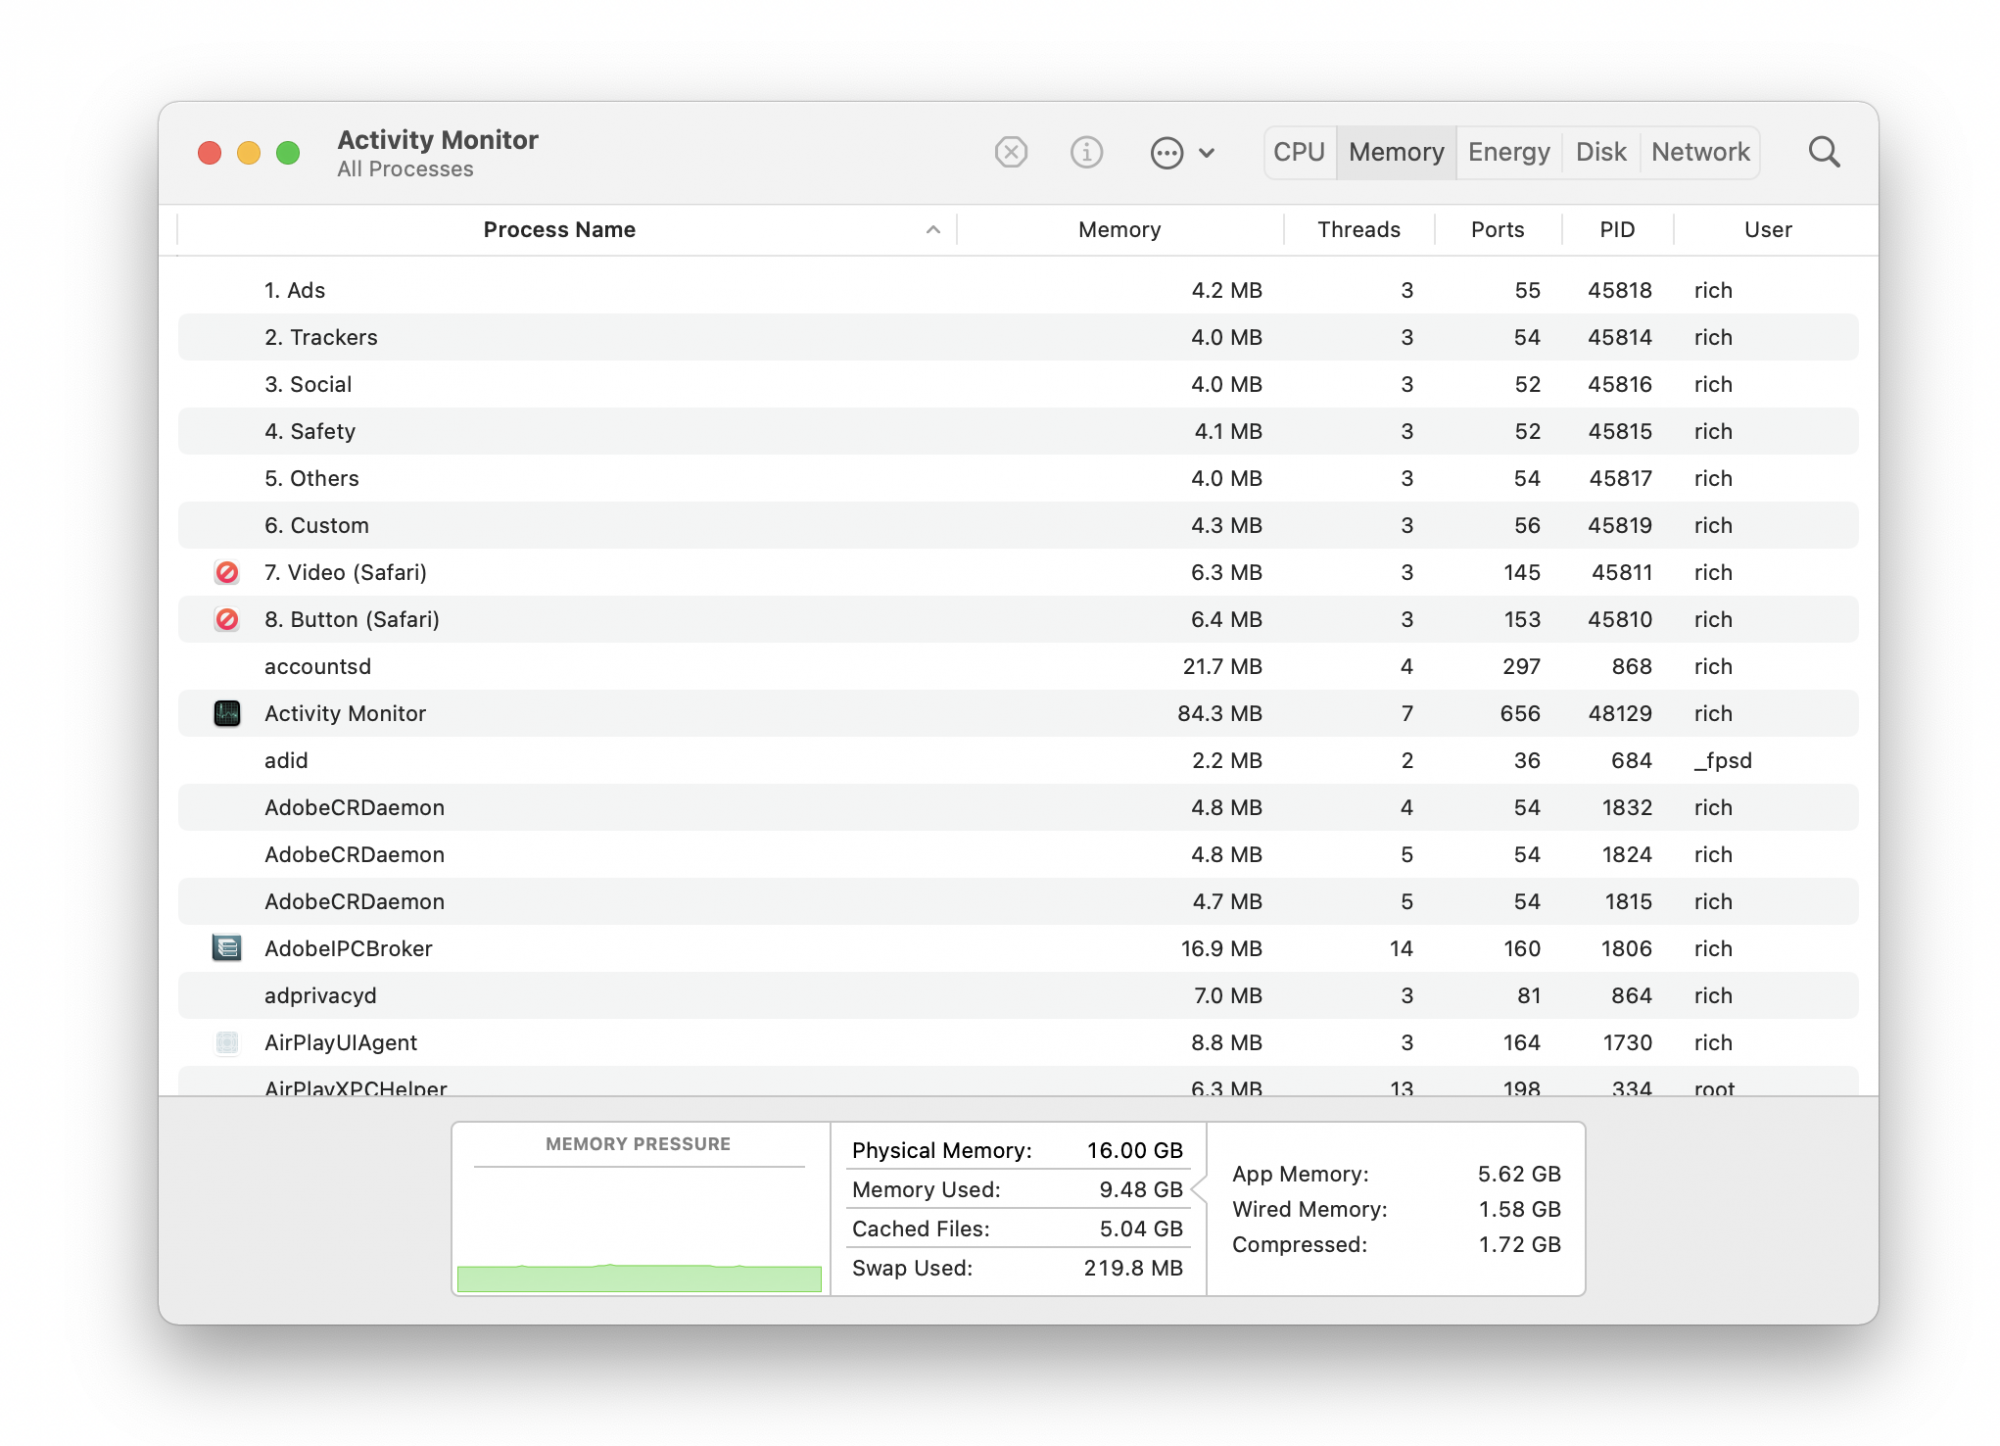Open the process info inspector icon
This screenshot has height=1446, width=2000.
click(1086, 152)
